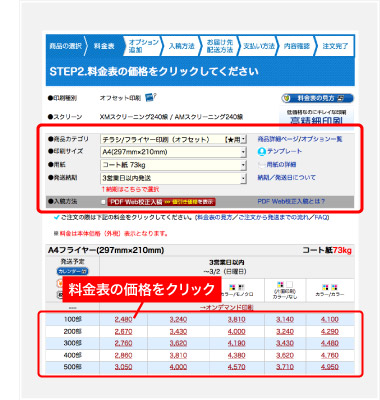
Task: Select the 注文完了 step tab
Action: [x=335, y=46]
